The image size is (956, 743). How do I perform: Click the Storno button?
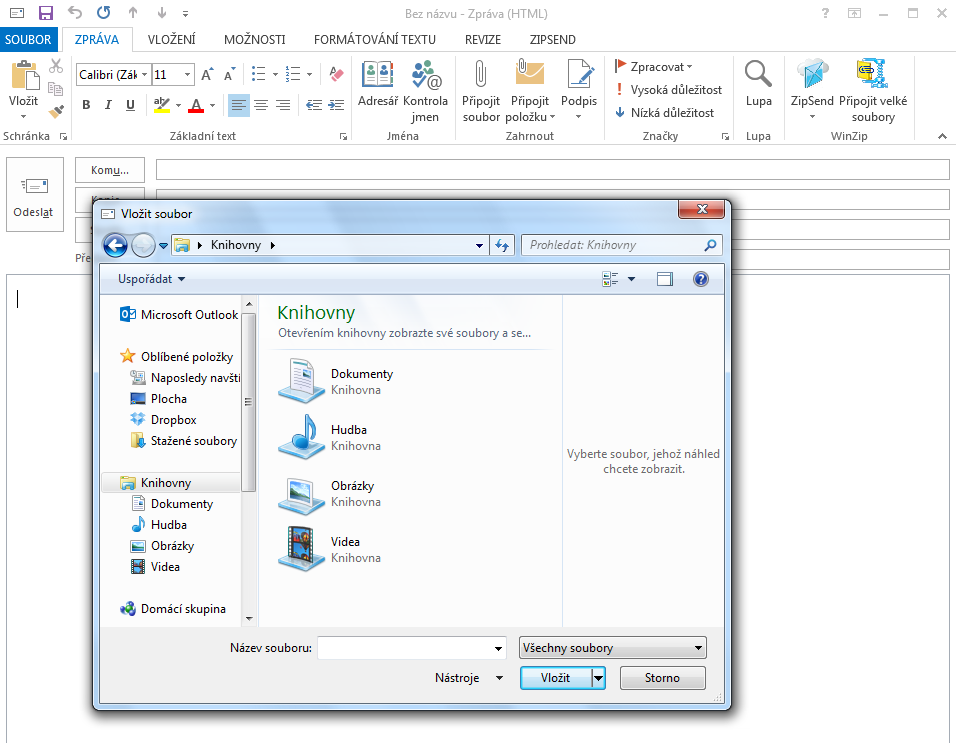662,678
